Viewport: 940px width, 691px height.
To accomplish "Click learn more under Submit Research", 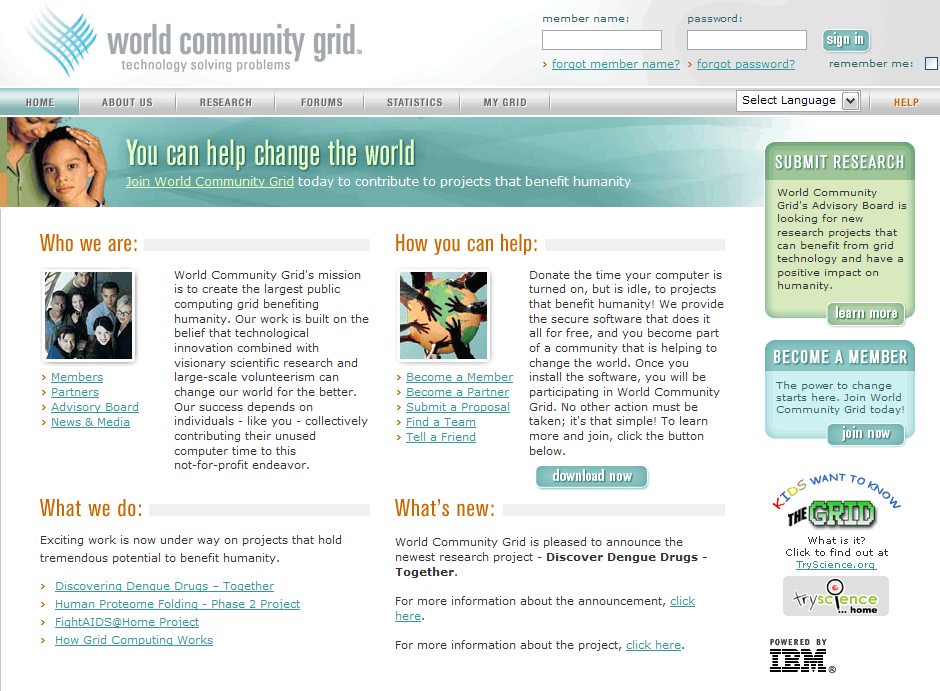I will 866,313.
